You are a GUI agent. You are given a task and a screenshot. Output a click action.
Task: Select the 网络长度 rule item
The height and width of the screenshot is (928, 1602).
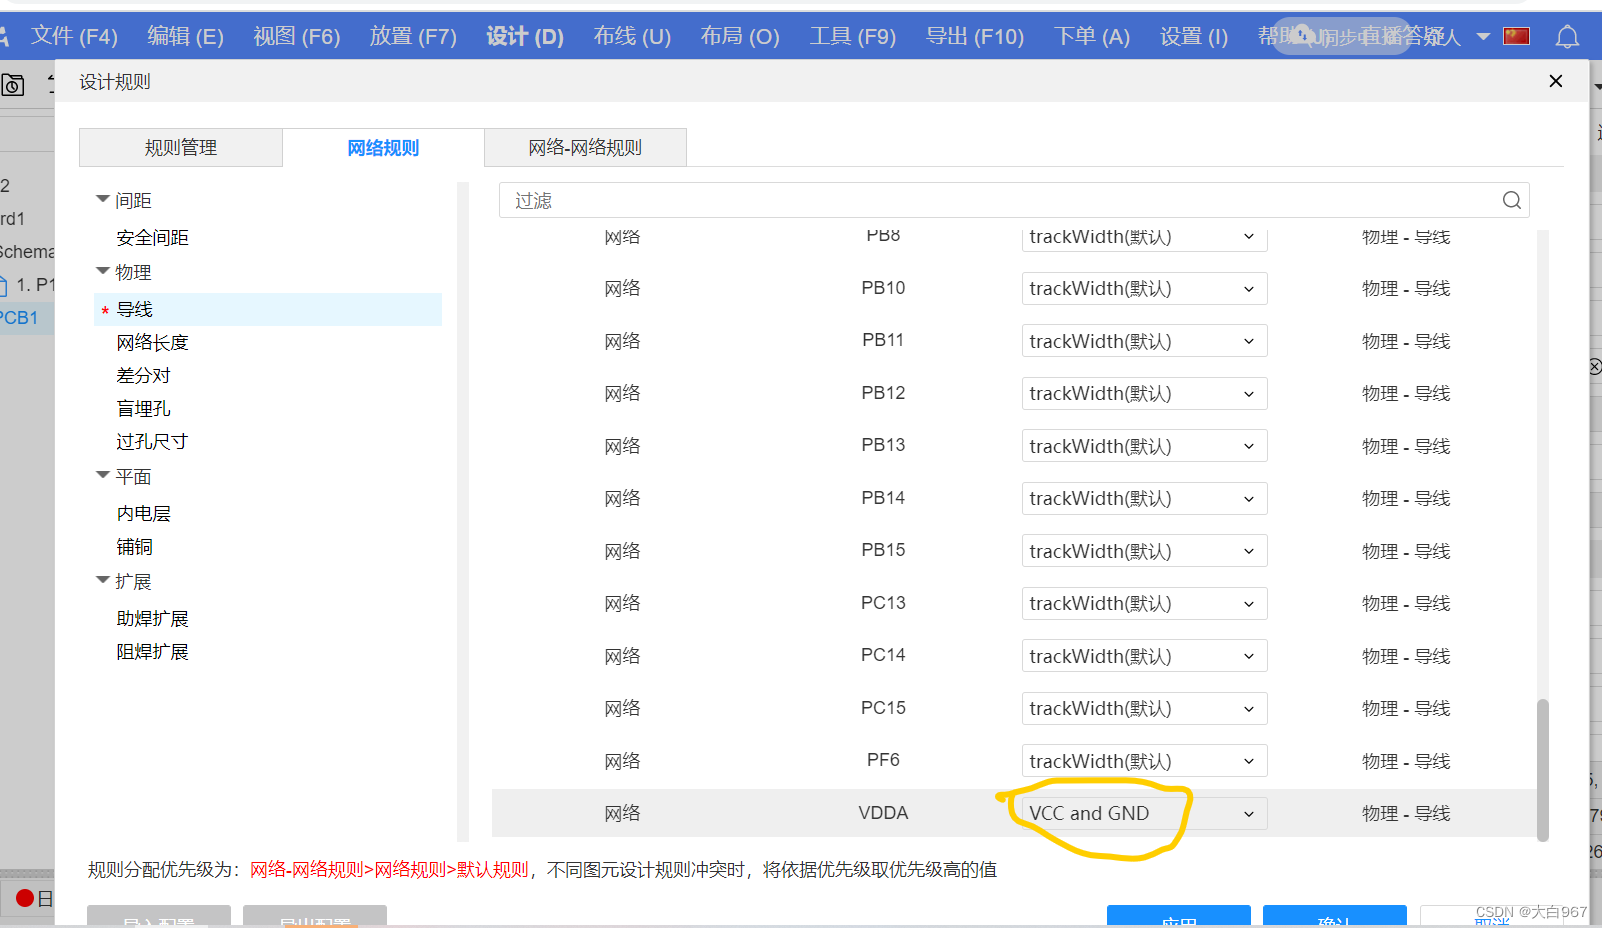coord(151,342)
